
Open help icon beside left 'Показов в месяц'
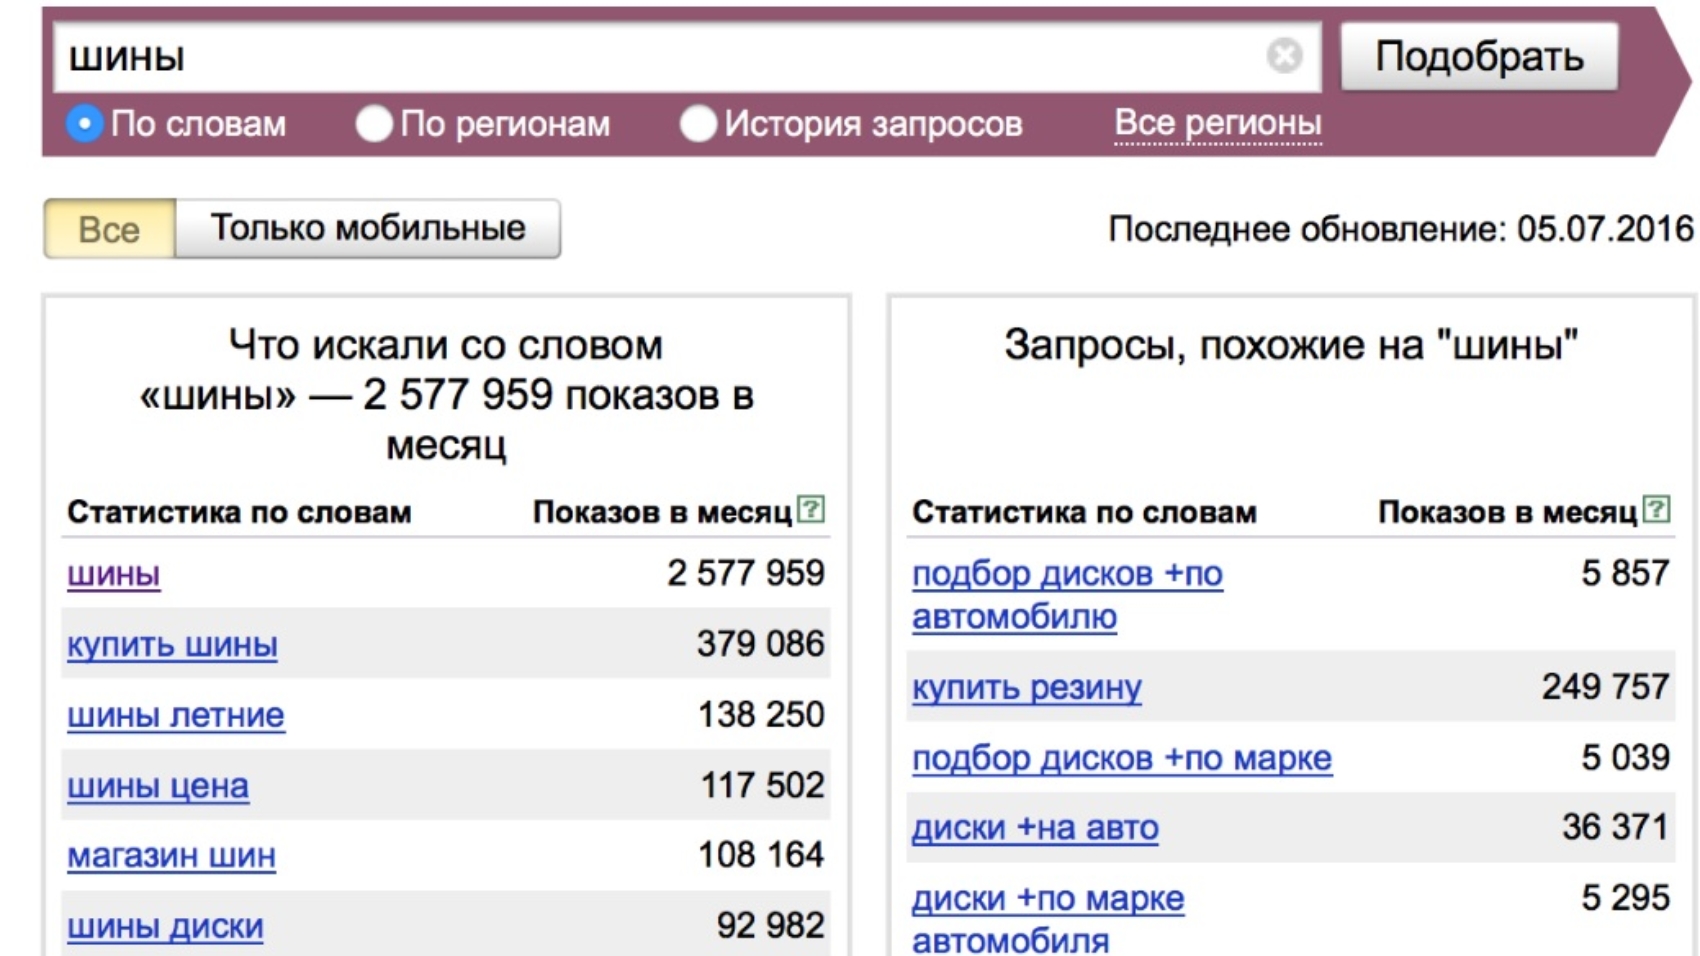[811, 510]
